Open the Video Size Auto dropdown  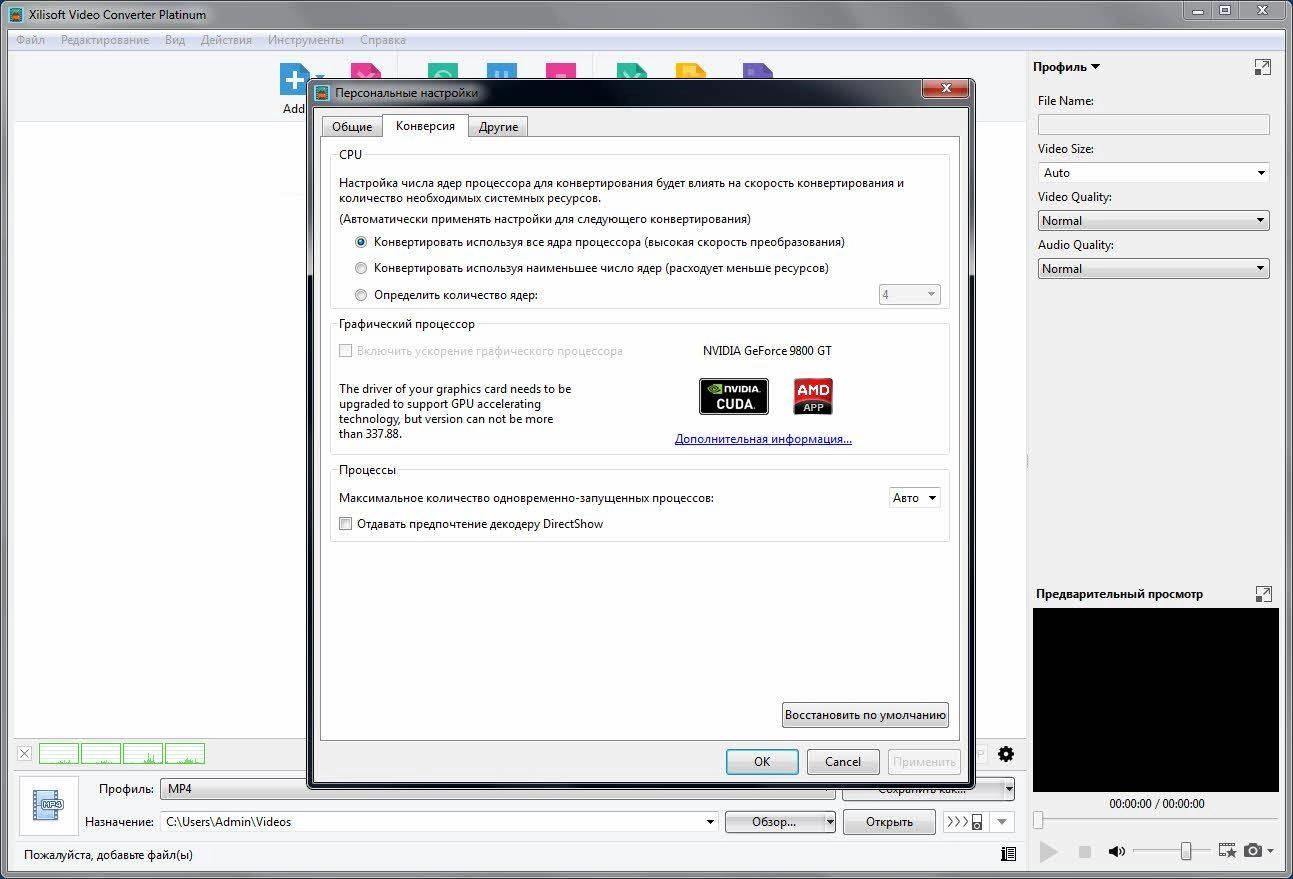[1154, 173]
